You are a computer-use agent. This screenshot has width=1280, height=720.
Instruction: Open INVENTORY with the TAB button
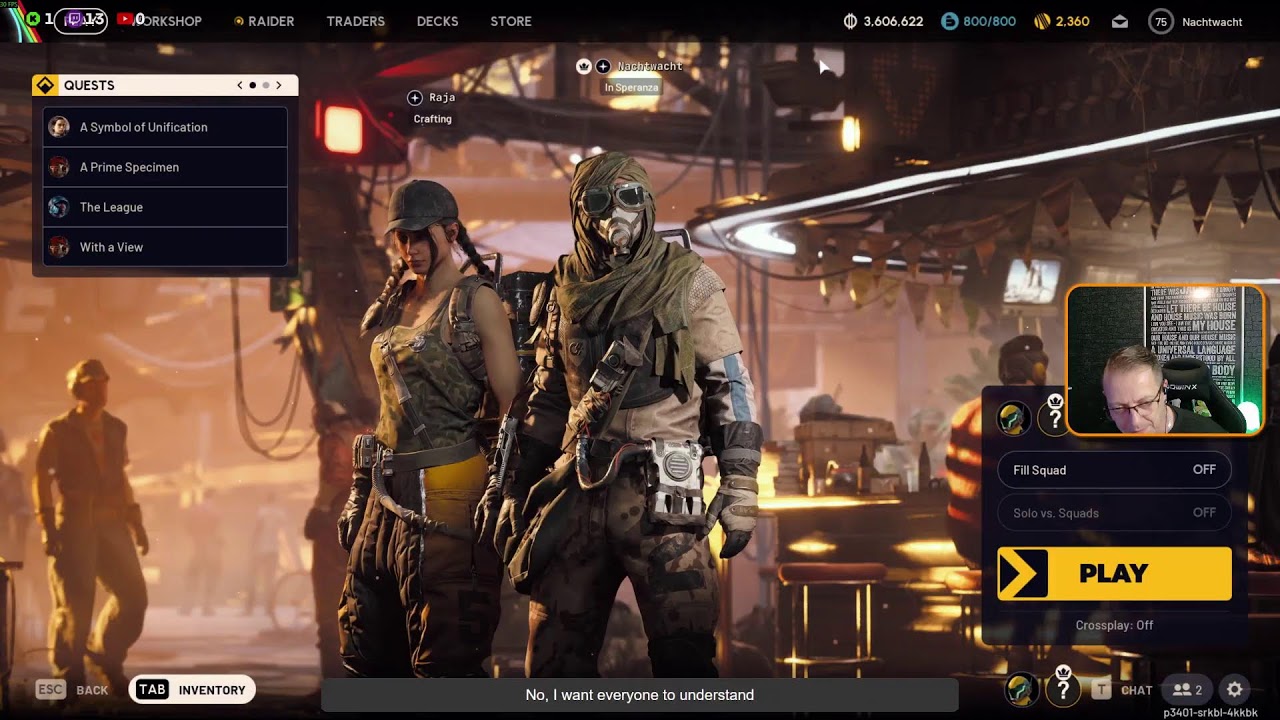click(192, 690)
